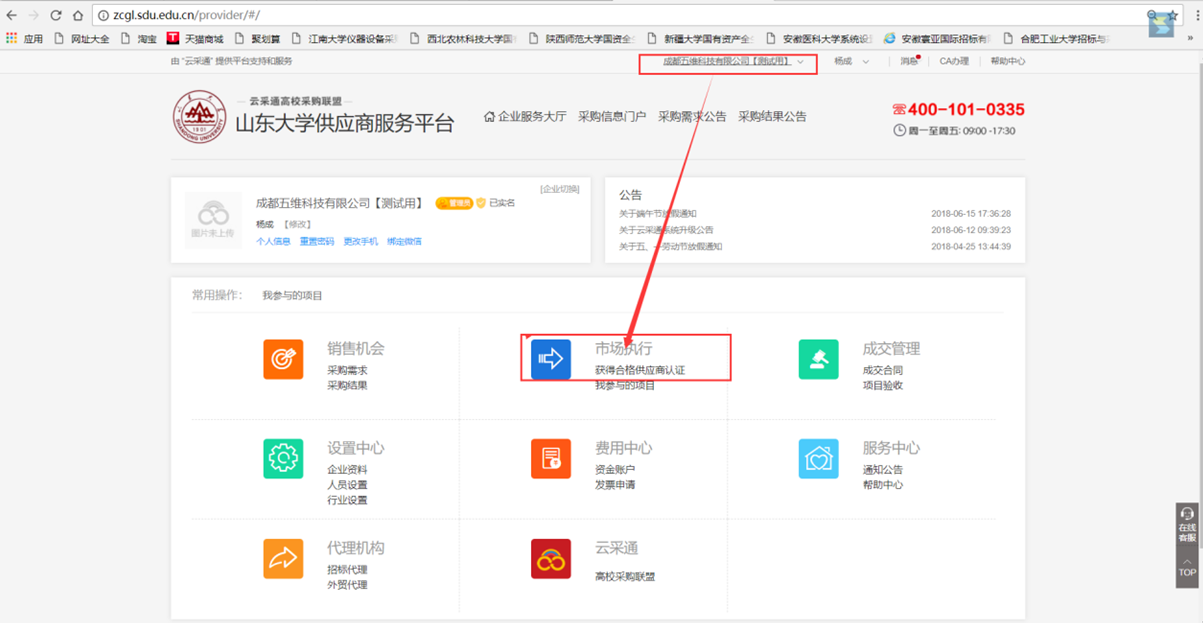
Task: Open 采购结果公告 in the navigation
Action: [772, 117]
